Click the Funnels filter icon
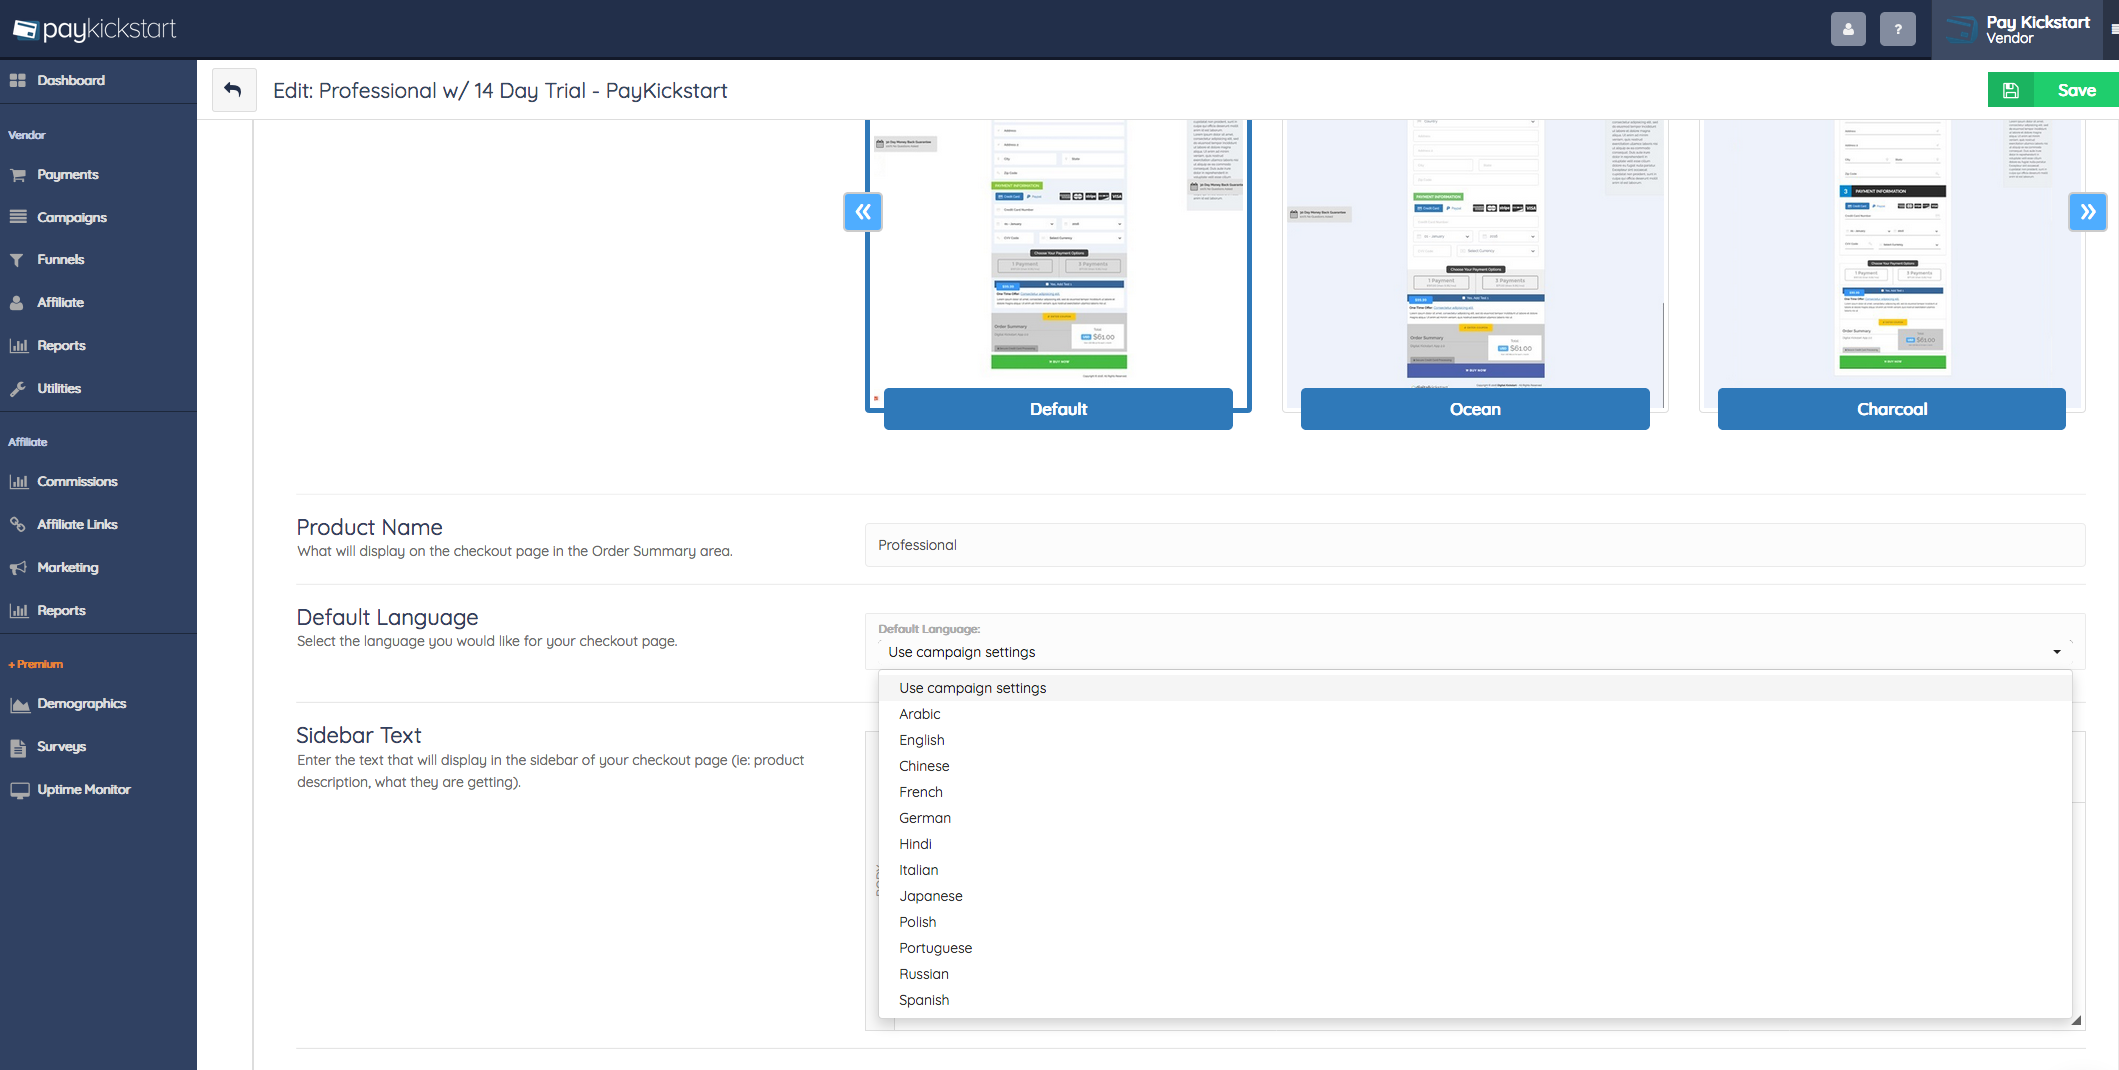The width and height of the screenshot is (2119, 1070). pyautogui.click(x=18, y=260)
